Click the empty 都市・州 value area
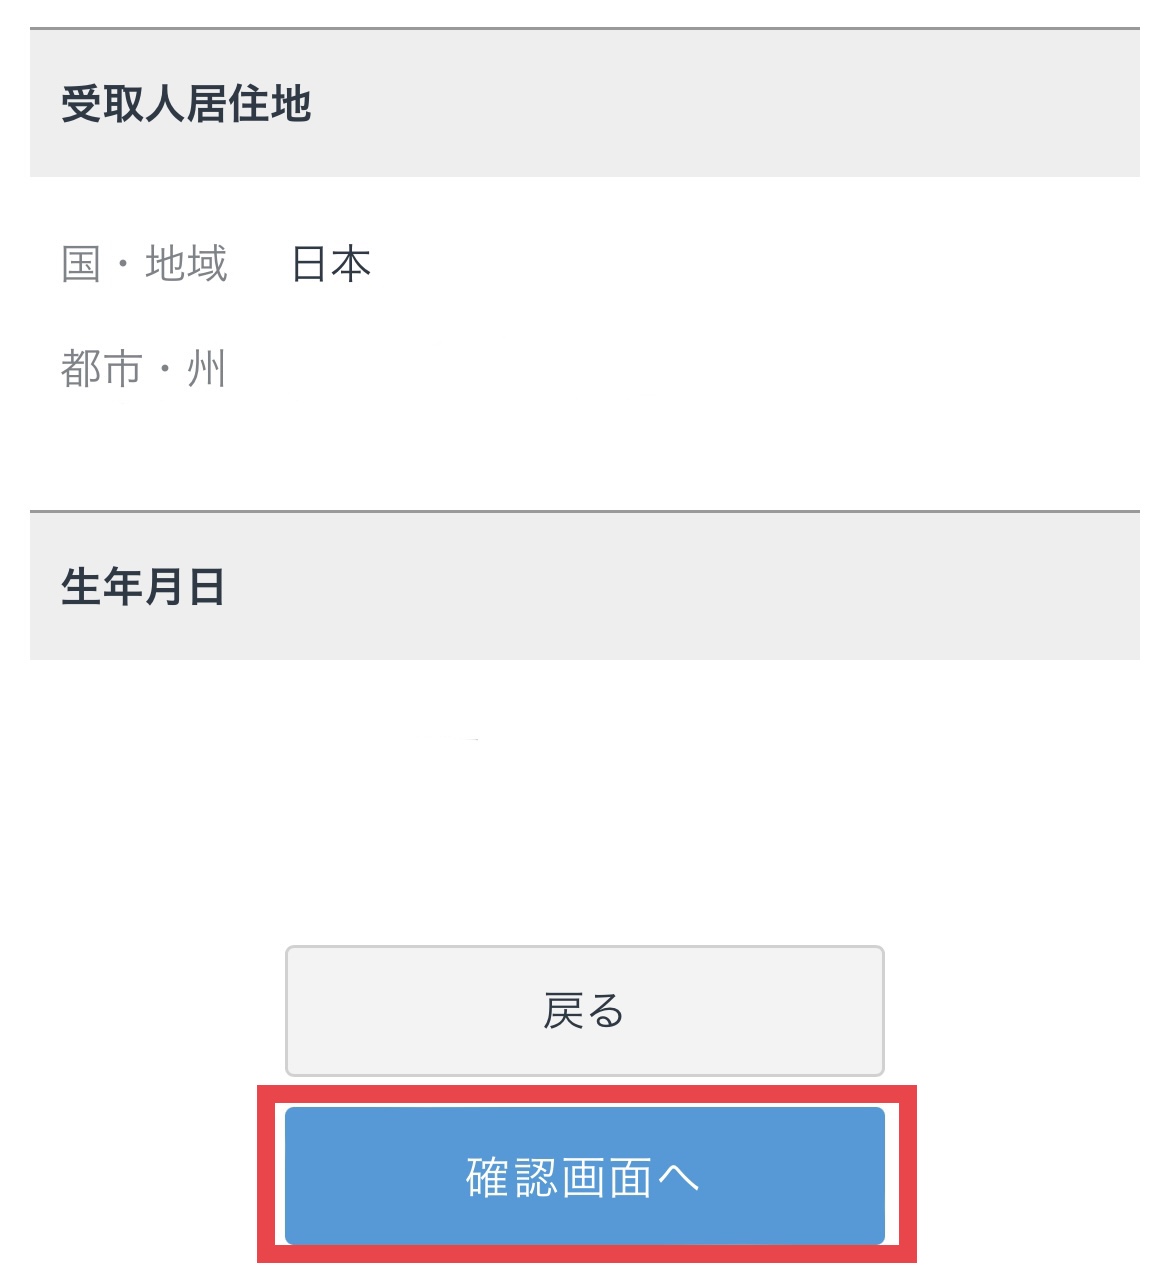The image size is (1169, 1265). [x=700, y=369]
